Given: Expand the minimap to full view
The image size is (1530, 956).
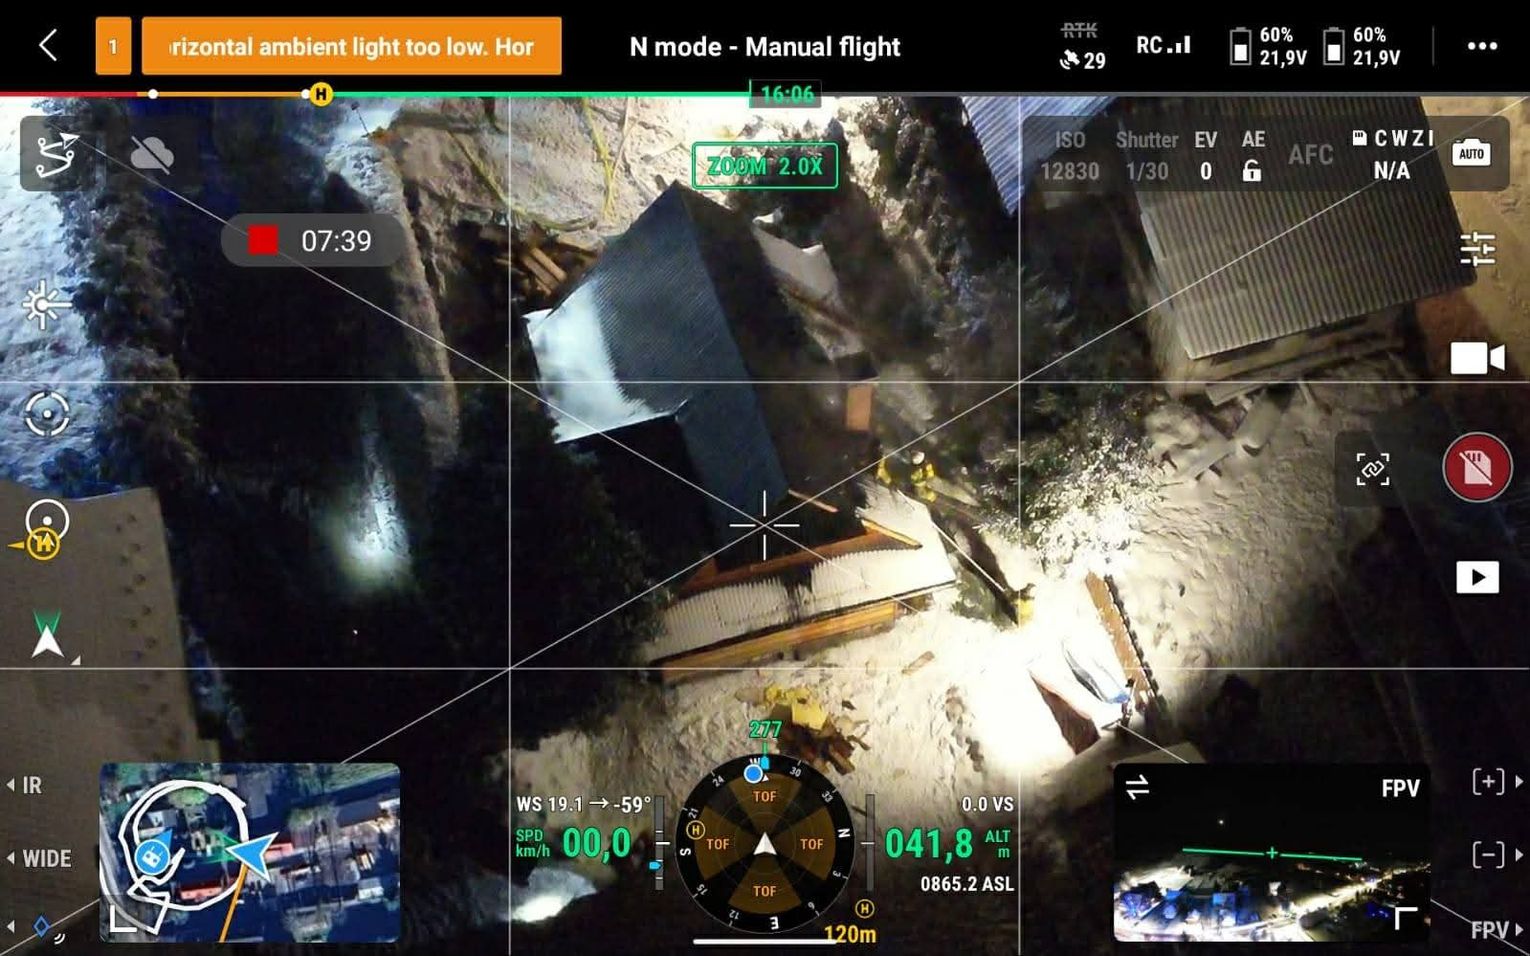Looking at the screenshot, I should click(x=123, y=919).
